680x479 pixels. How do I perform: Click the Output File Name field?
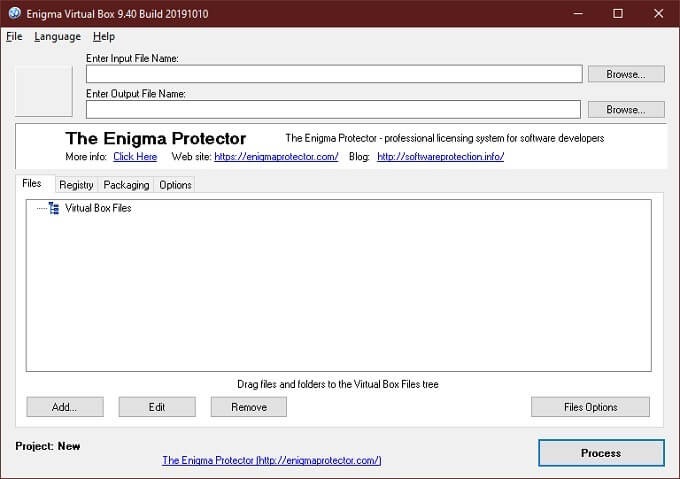click(x=333, y=109)
